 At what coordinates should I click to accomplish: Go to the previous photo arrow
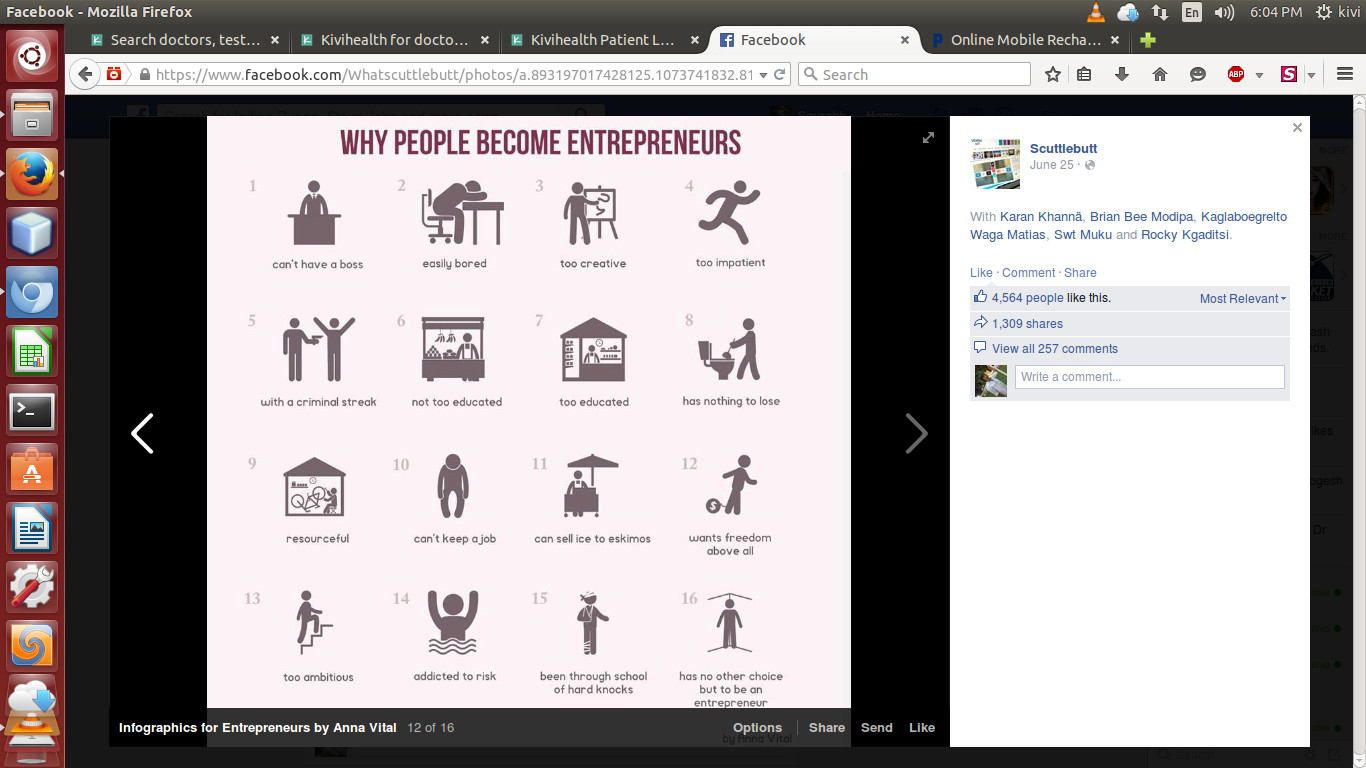[142, 434]
